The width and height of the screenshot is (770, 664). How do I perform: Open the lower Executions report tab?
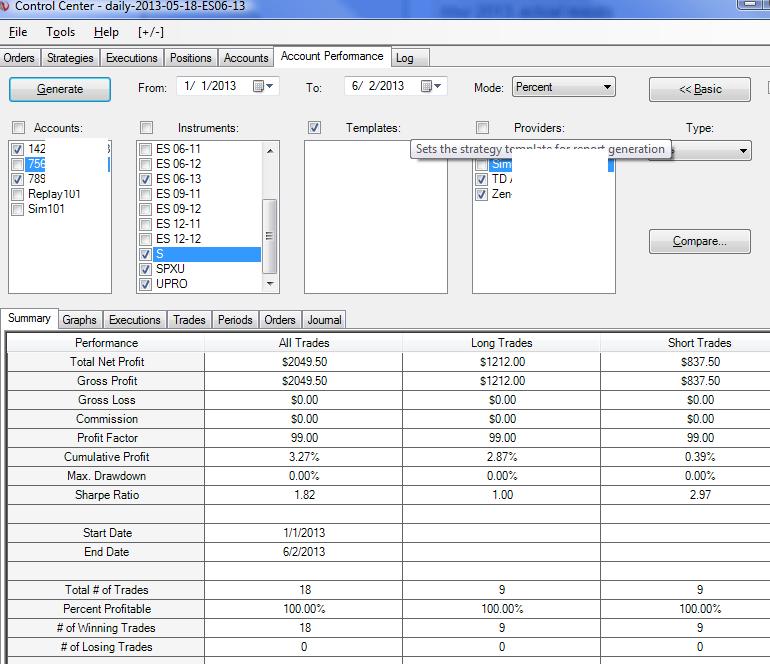pos(135,320)
